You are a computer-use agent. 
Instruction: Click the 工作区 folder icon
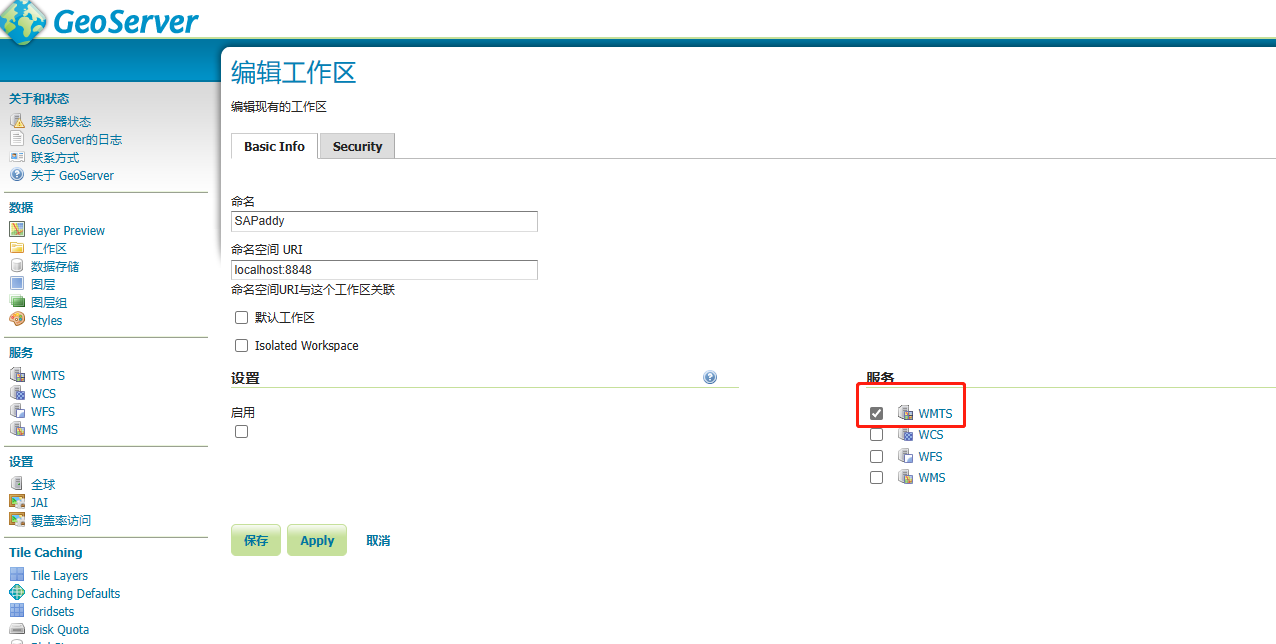[17, 248]
